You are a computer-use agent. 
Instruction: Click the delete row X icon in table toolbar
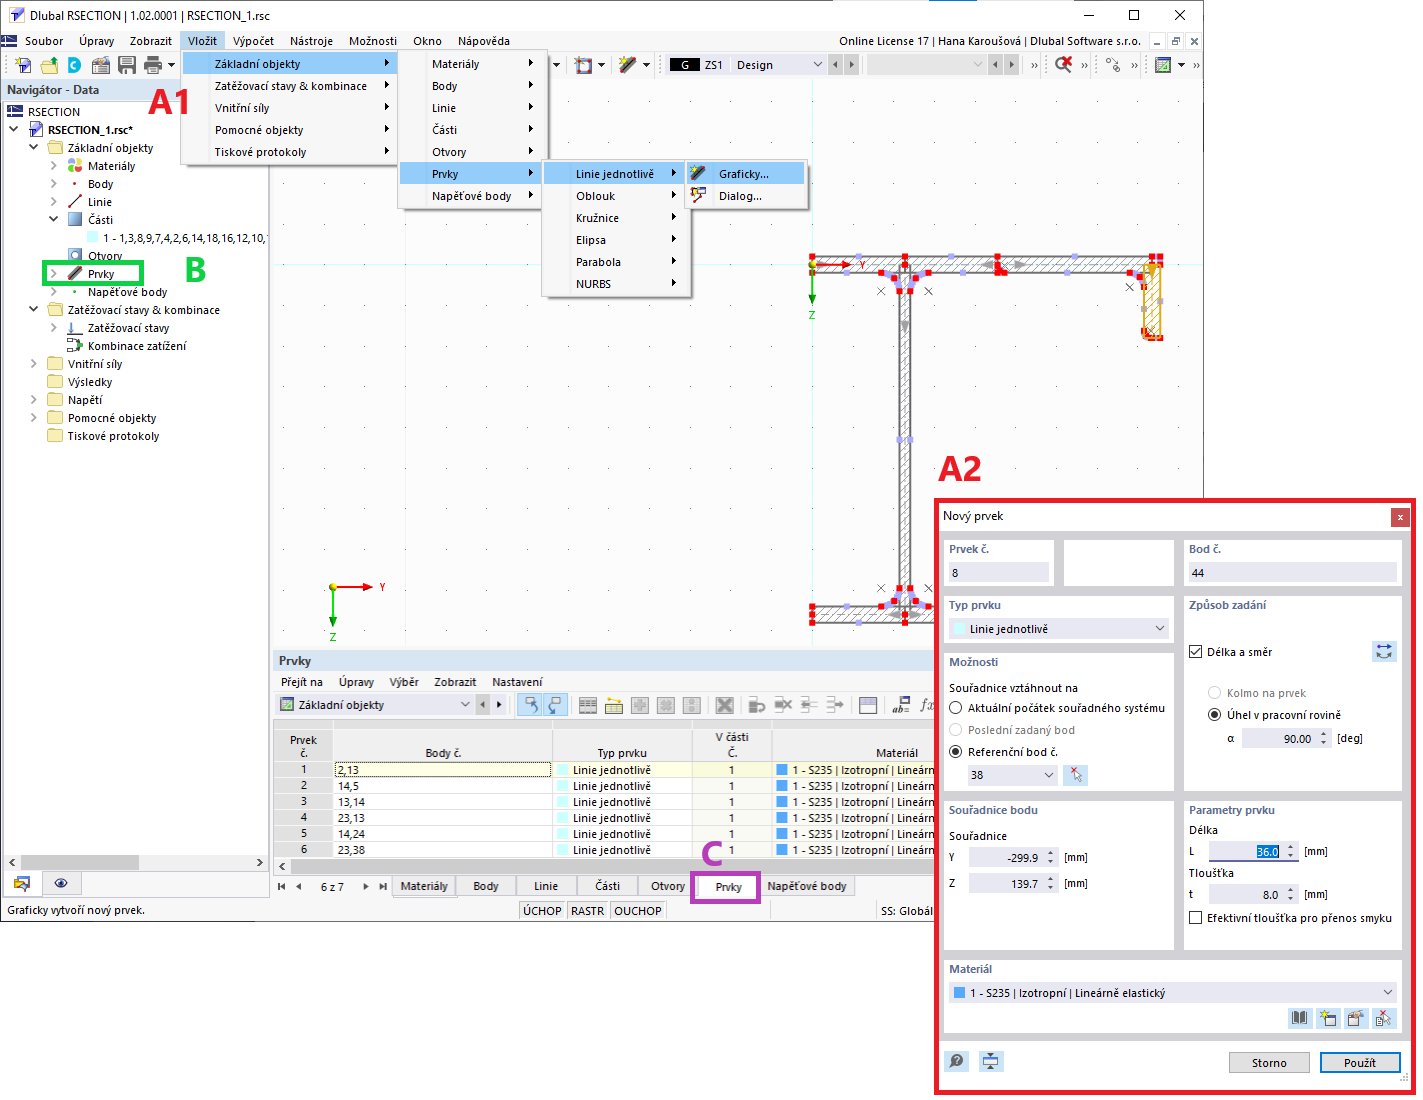tap(725, 705)
